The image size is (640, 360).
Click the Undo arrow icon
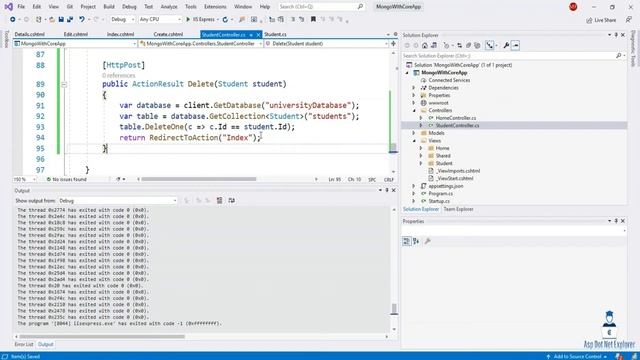click(x=82, y=19)
